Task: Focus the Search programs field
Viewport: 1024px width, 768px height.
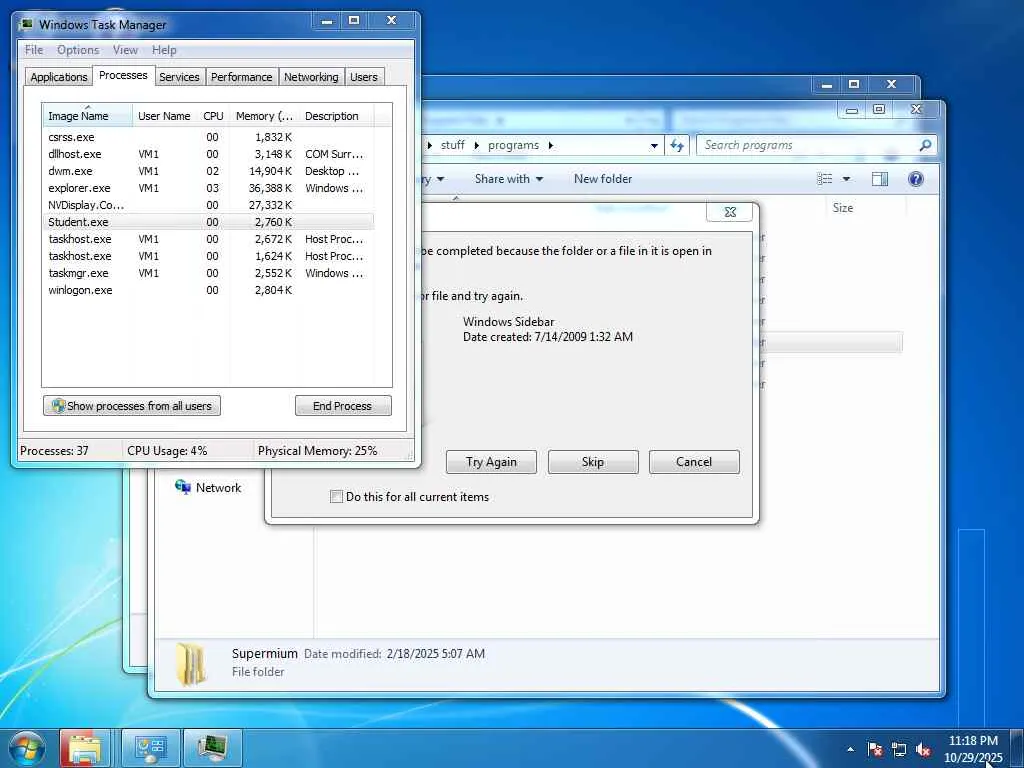Action: pos(816,145)
